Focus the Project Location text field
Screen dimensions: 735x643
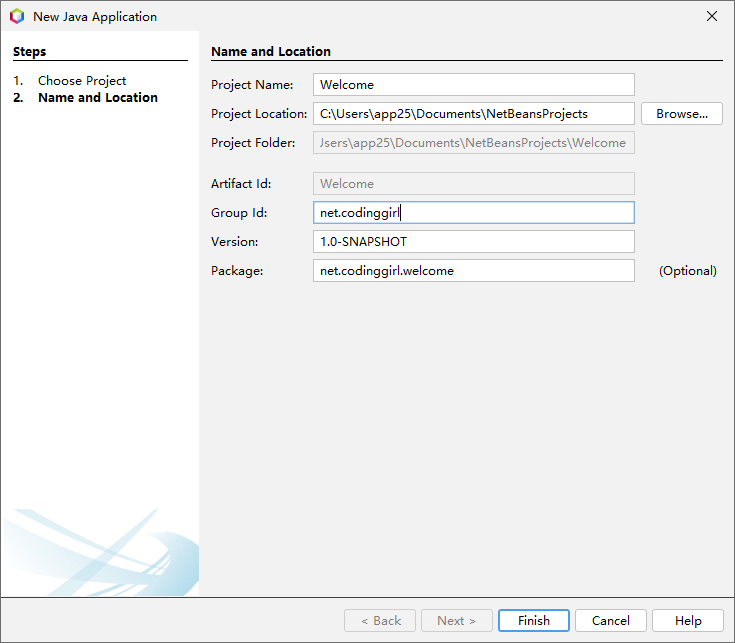[x=473, y=114]
